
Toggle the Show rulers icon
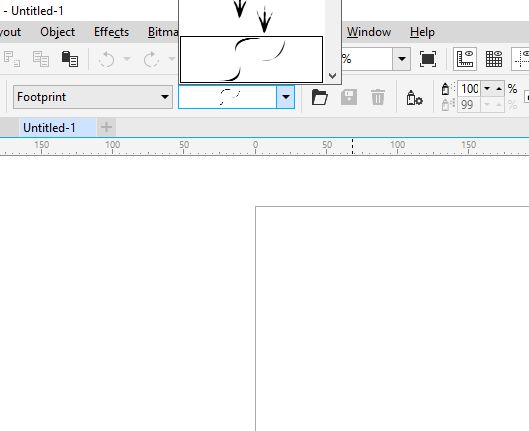click(465, 59)
